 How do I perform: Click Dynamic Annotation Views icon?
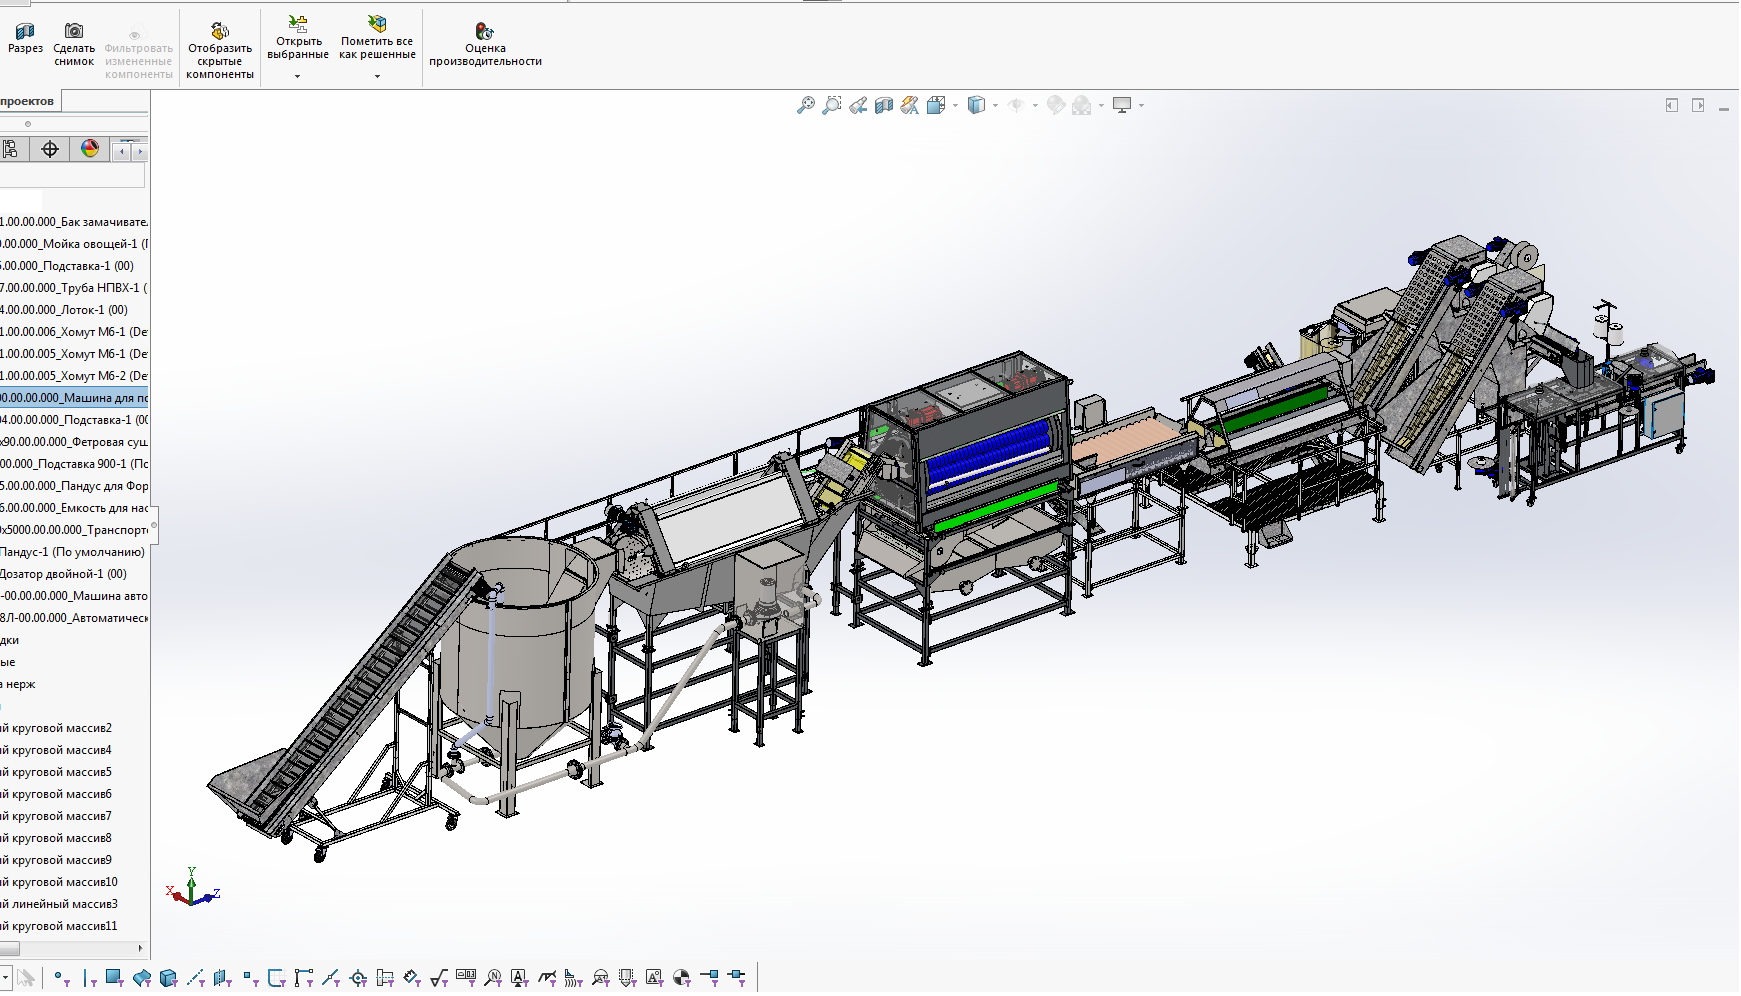pyautogui.click(x=910, y=105)
